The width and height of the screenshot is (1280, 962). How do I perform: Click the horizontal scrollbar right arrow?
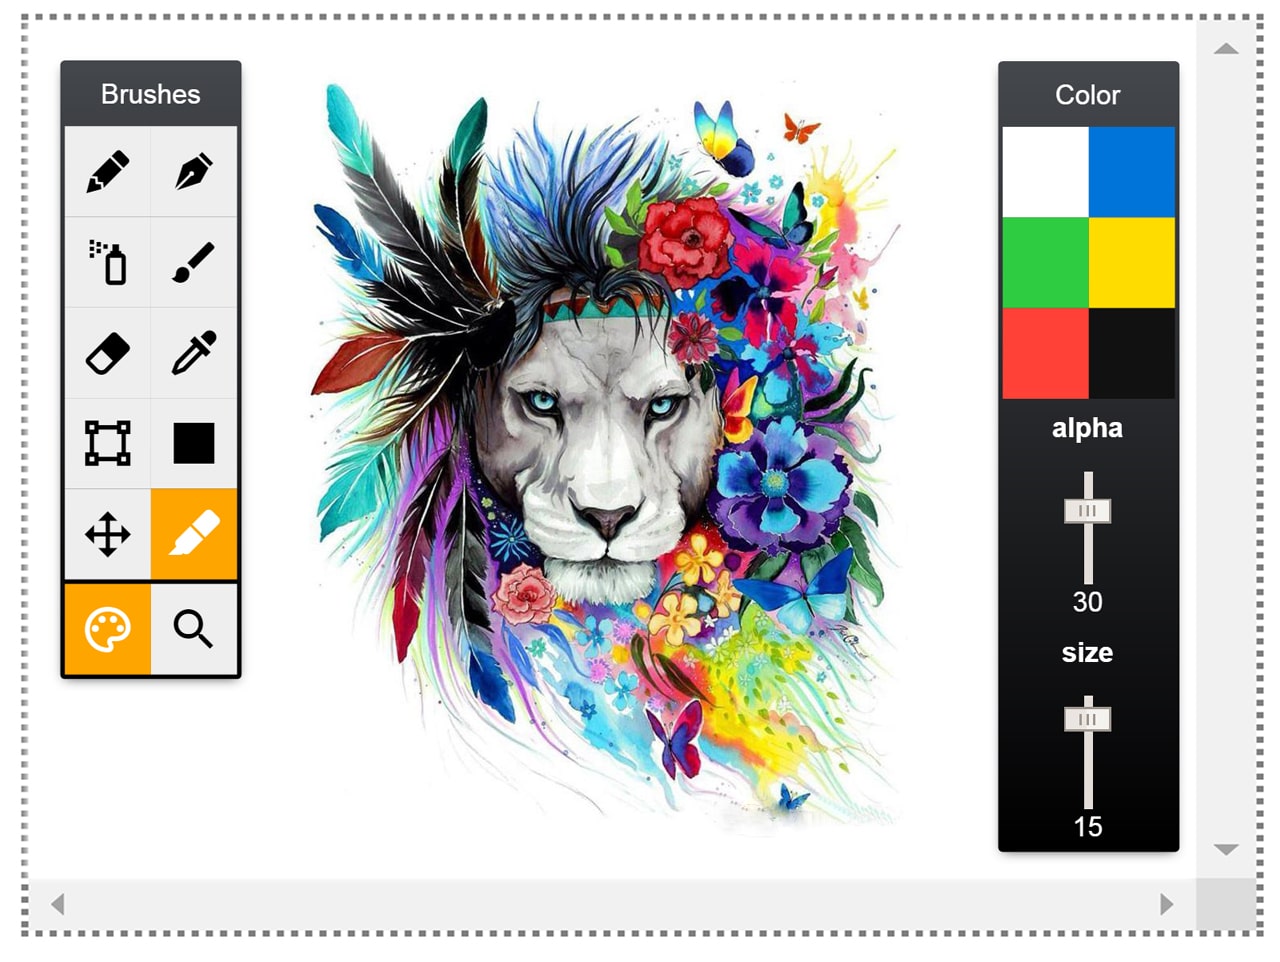pyautogui.click(x=1166, y=904)
